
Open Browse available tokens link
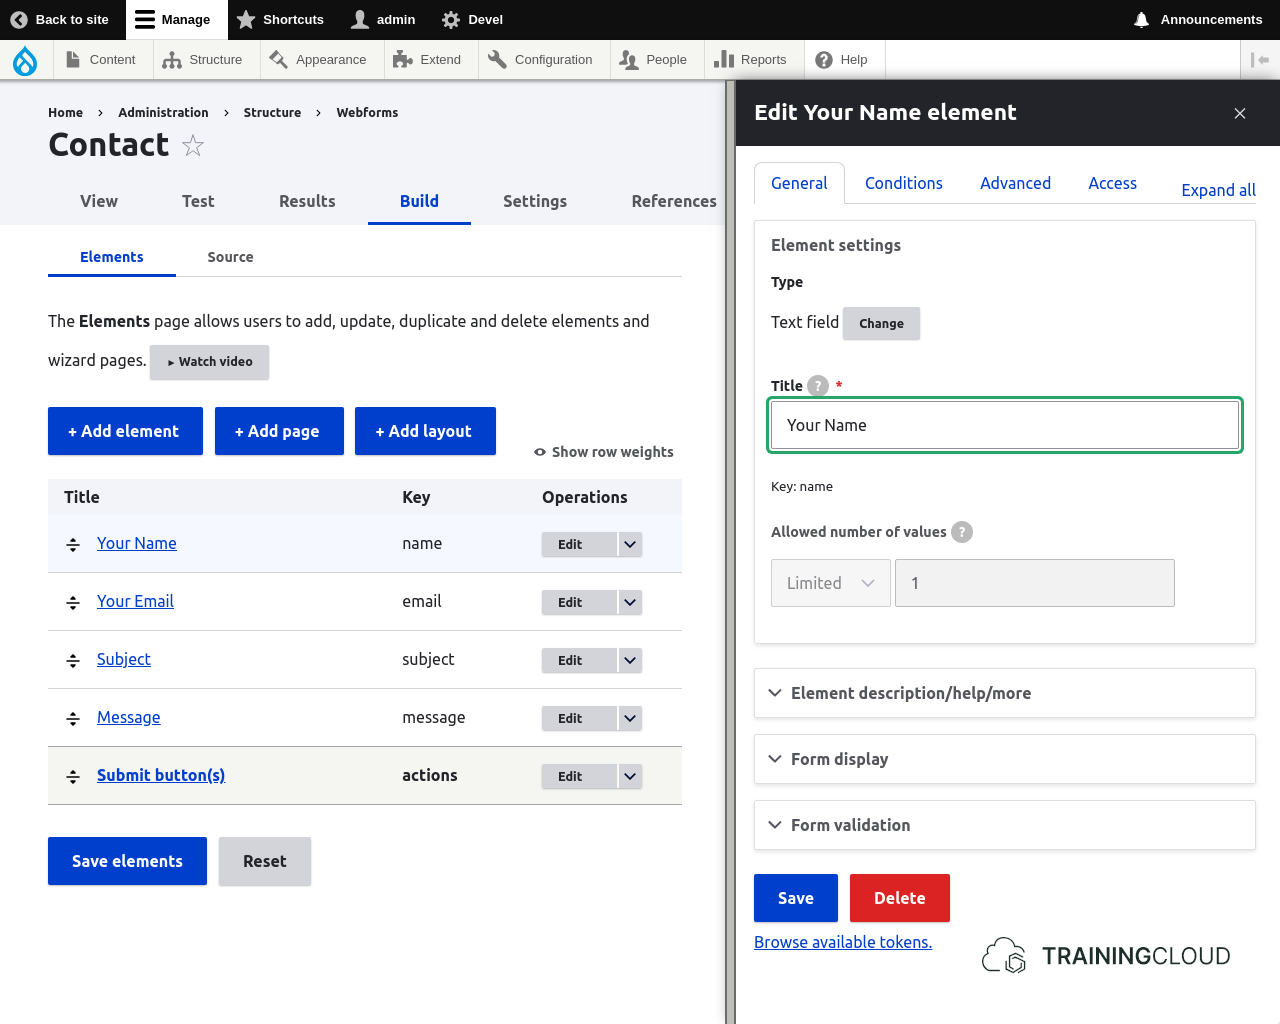click(x=843, y=942)
